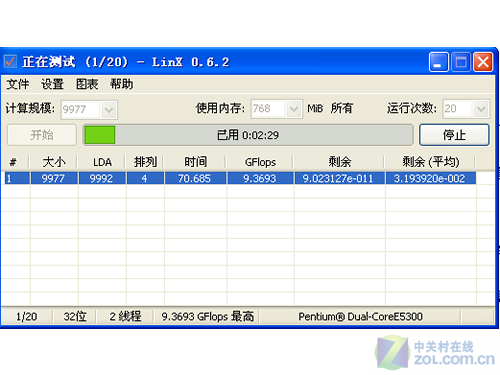Click the 排列 column header

click(x=145, y=162)
